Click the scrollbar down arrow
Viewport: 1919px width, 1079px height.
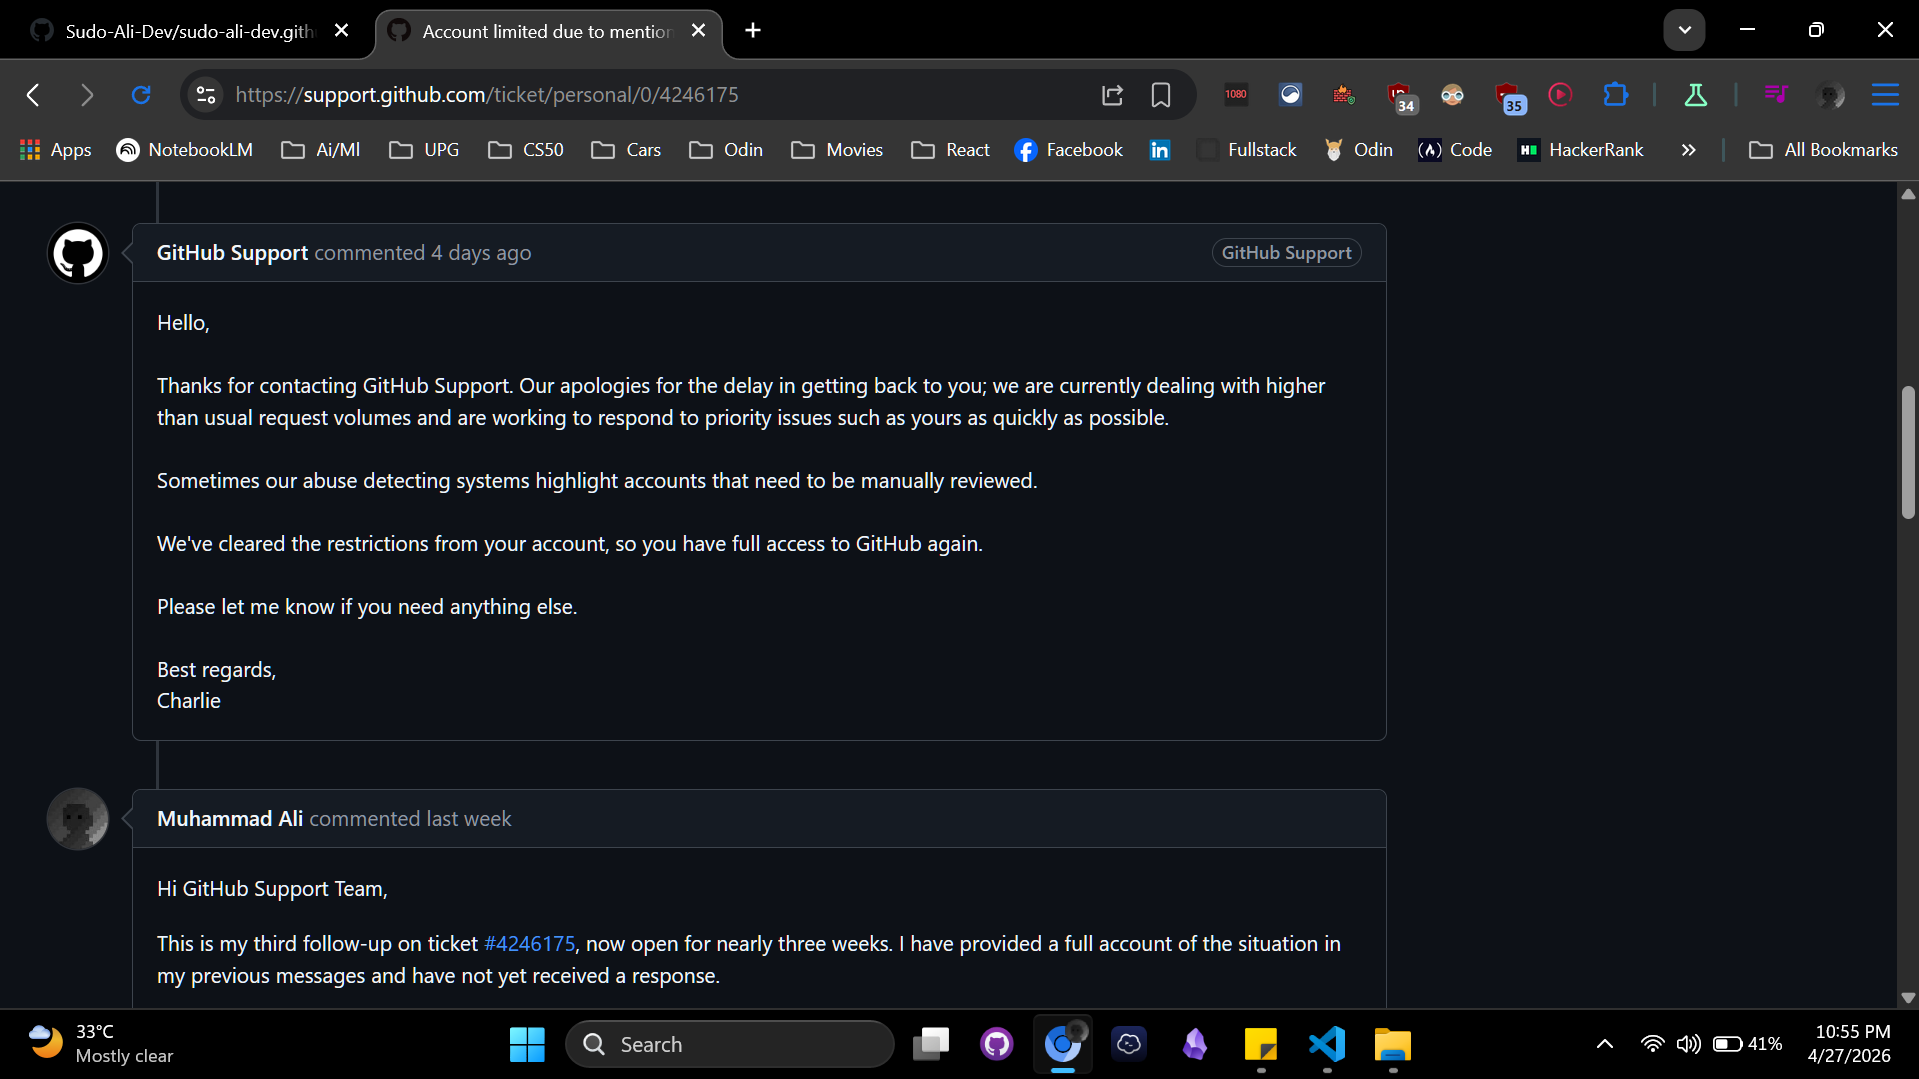pyautogui.click(x=1908, y=998)
